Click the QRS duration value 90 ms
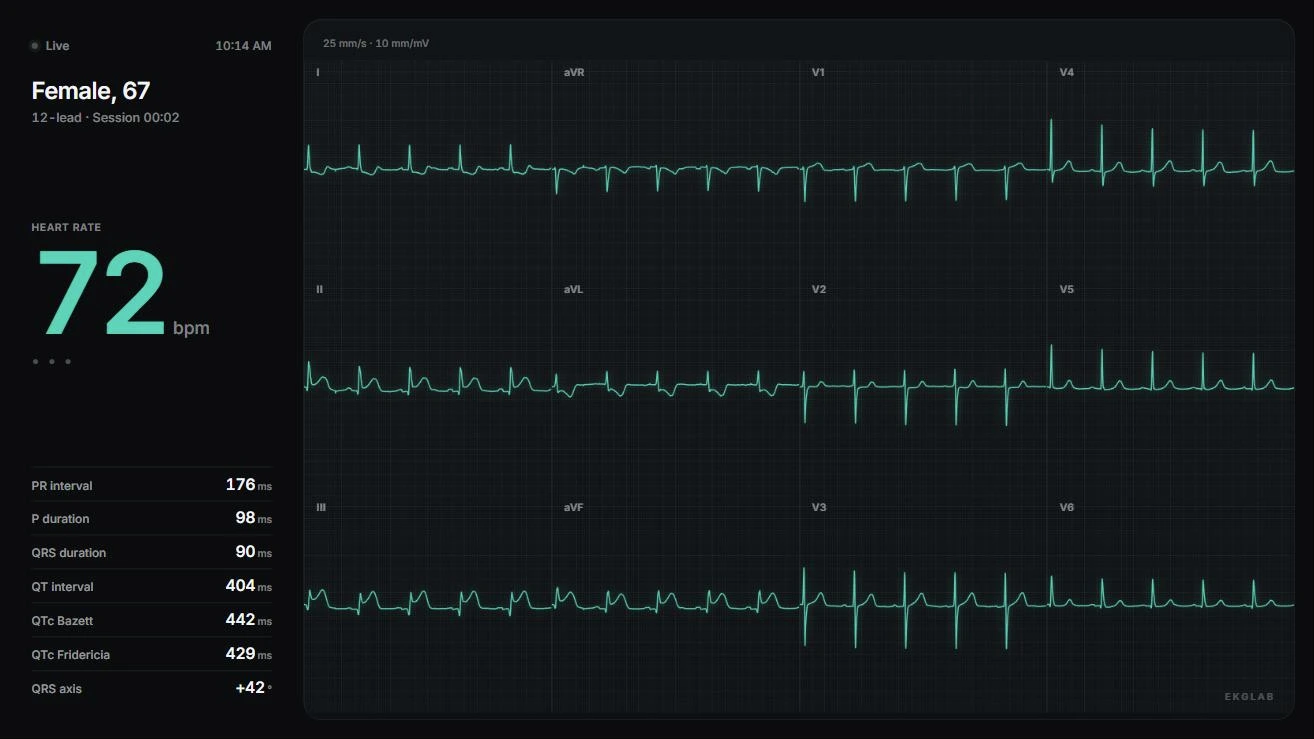Viewport: 1314px width, 739px height. tap(253, 552)
